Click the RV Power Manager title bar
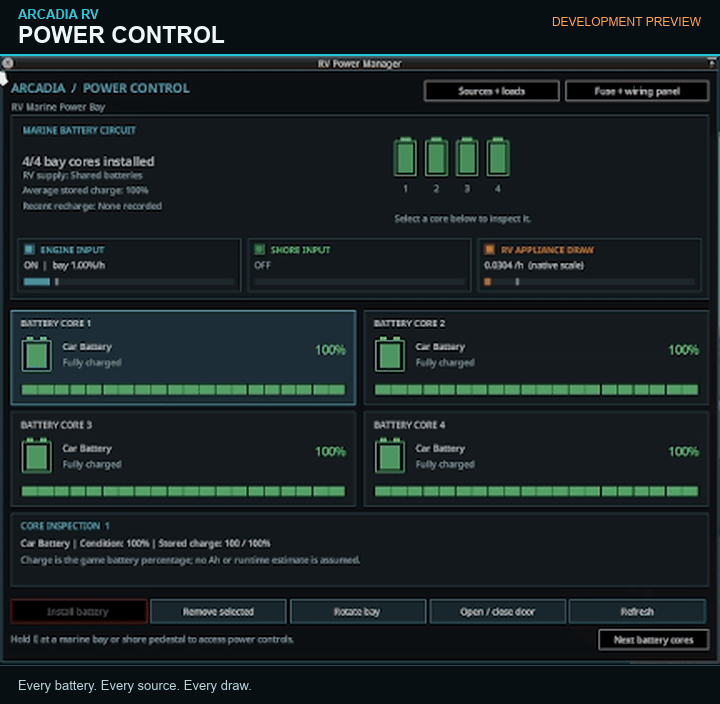 (x=360, y=63)
